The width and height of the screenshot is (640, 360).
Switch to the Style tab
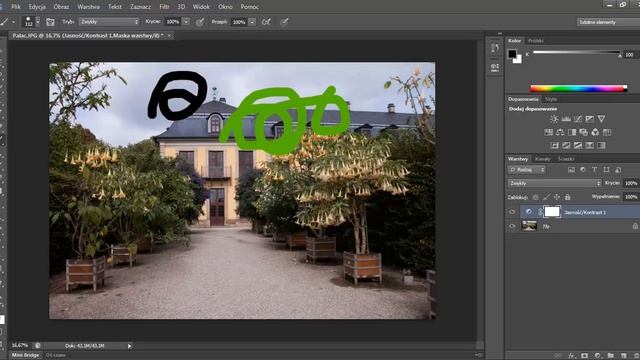tap(551, 99)
